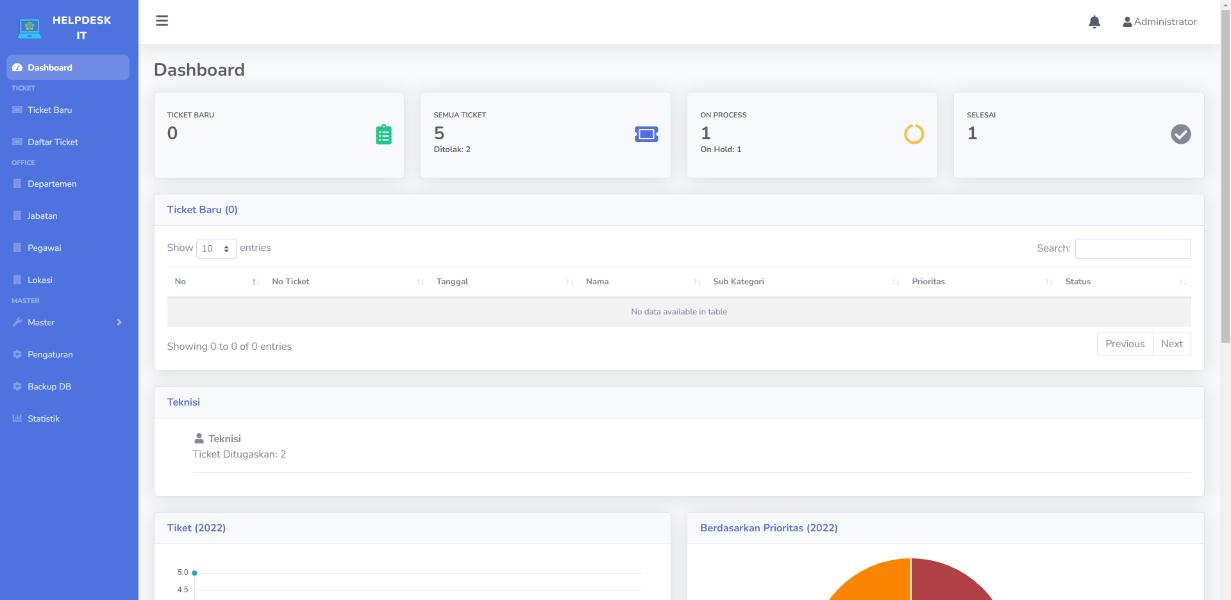Click the Selesai checkmark circle icon
The width and height of the screenshot is (1231, 600).
[x=1181, y=134]
